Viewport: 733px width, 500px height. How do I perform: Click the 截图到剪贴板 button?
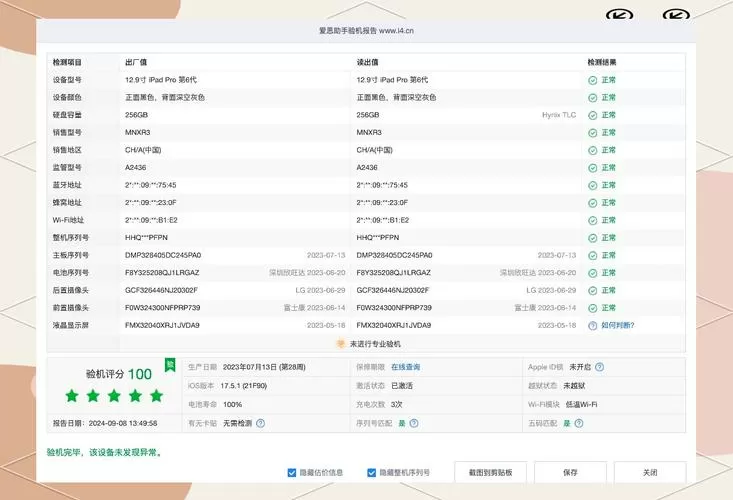[x=490, y=472]
